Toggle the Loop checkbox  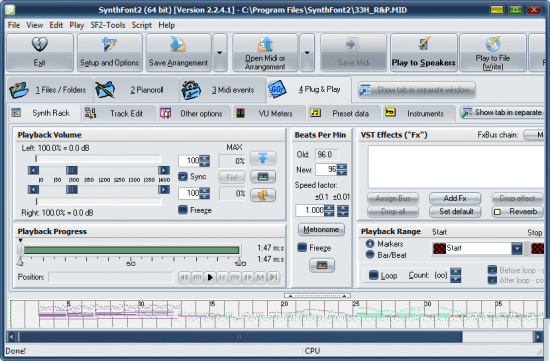[x=374, y=275]
